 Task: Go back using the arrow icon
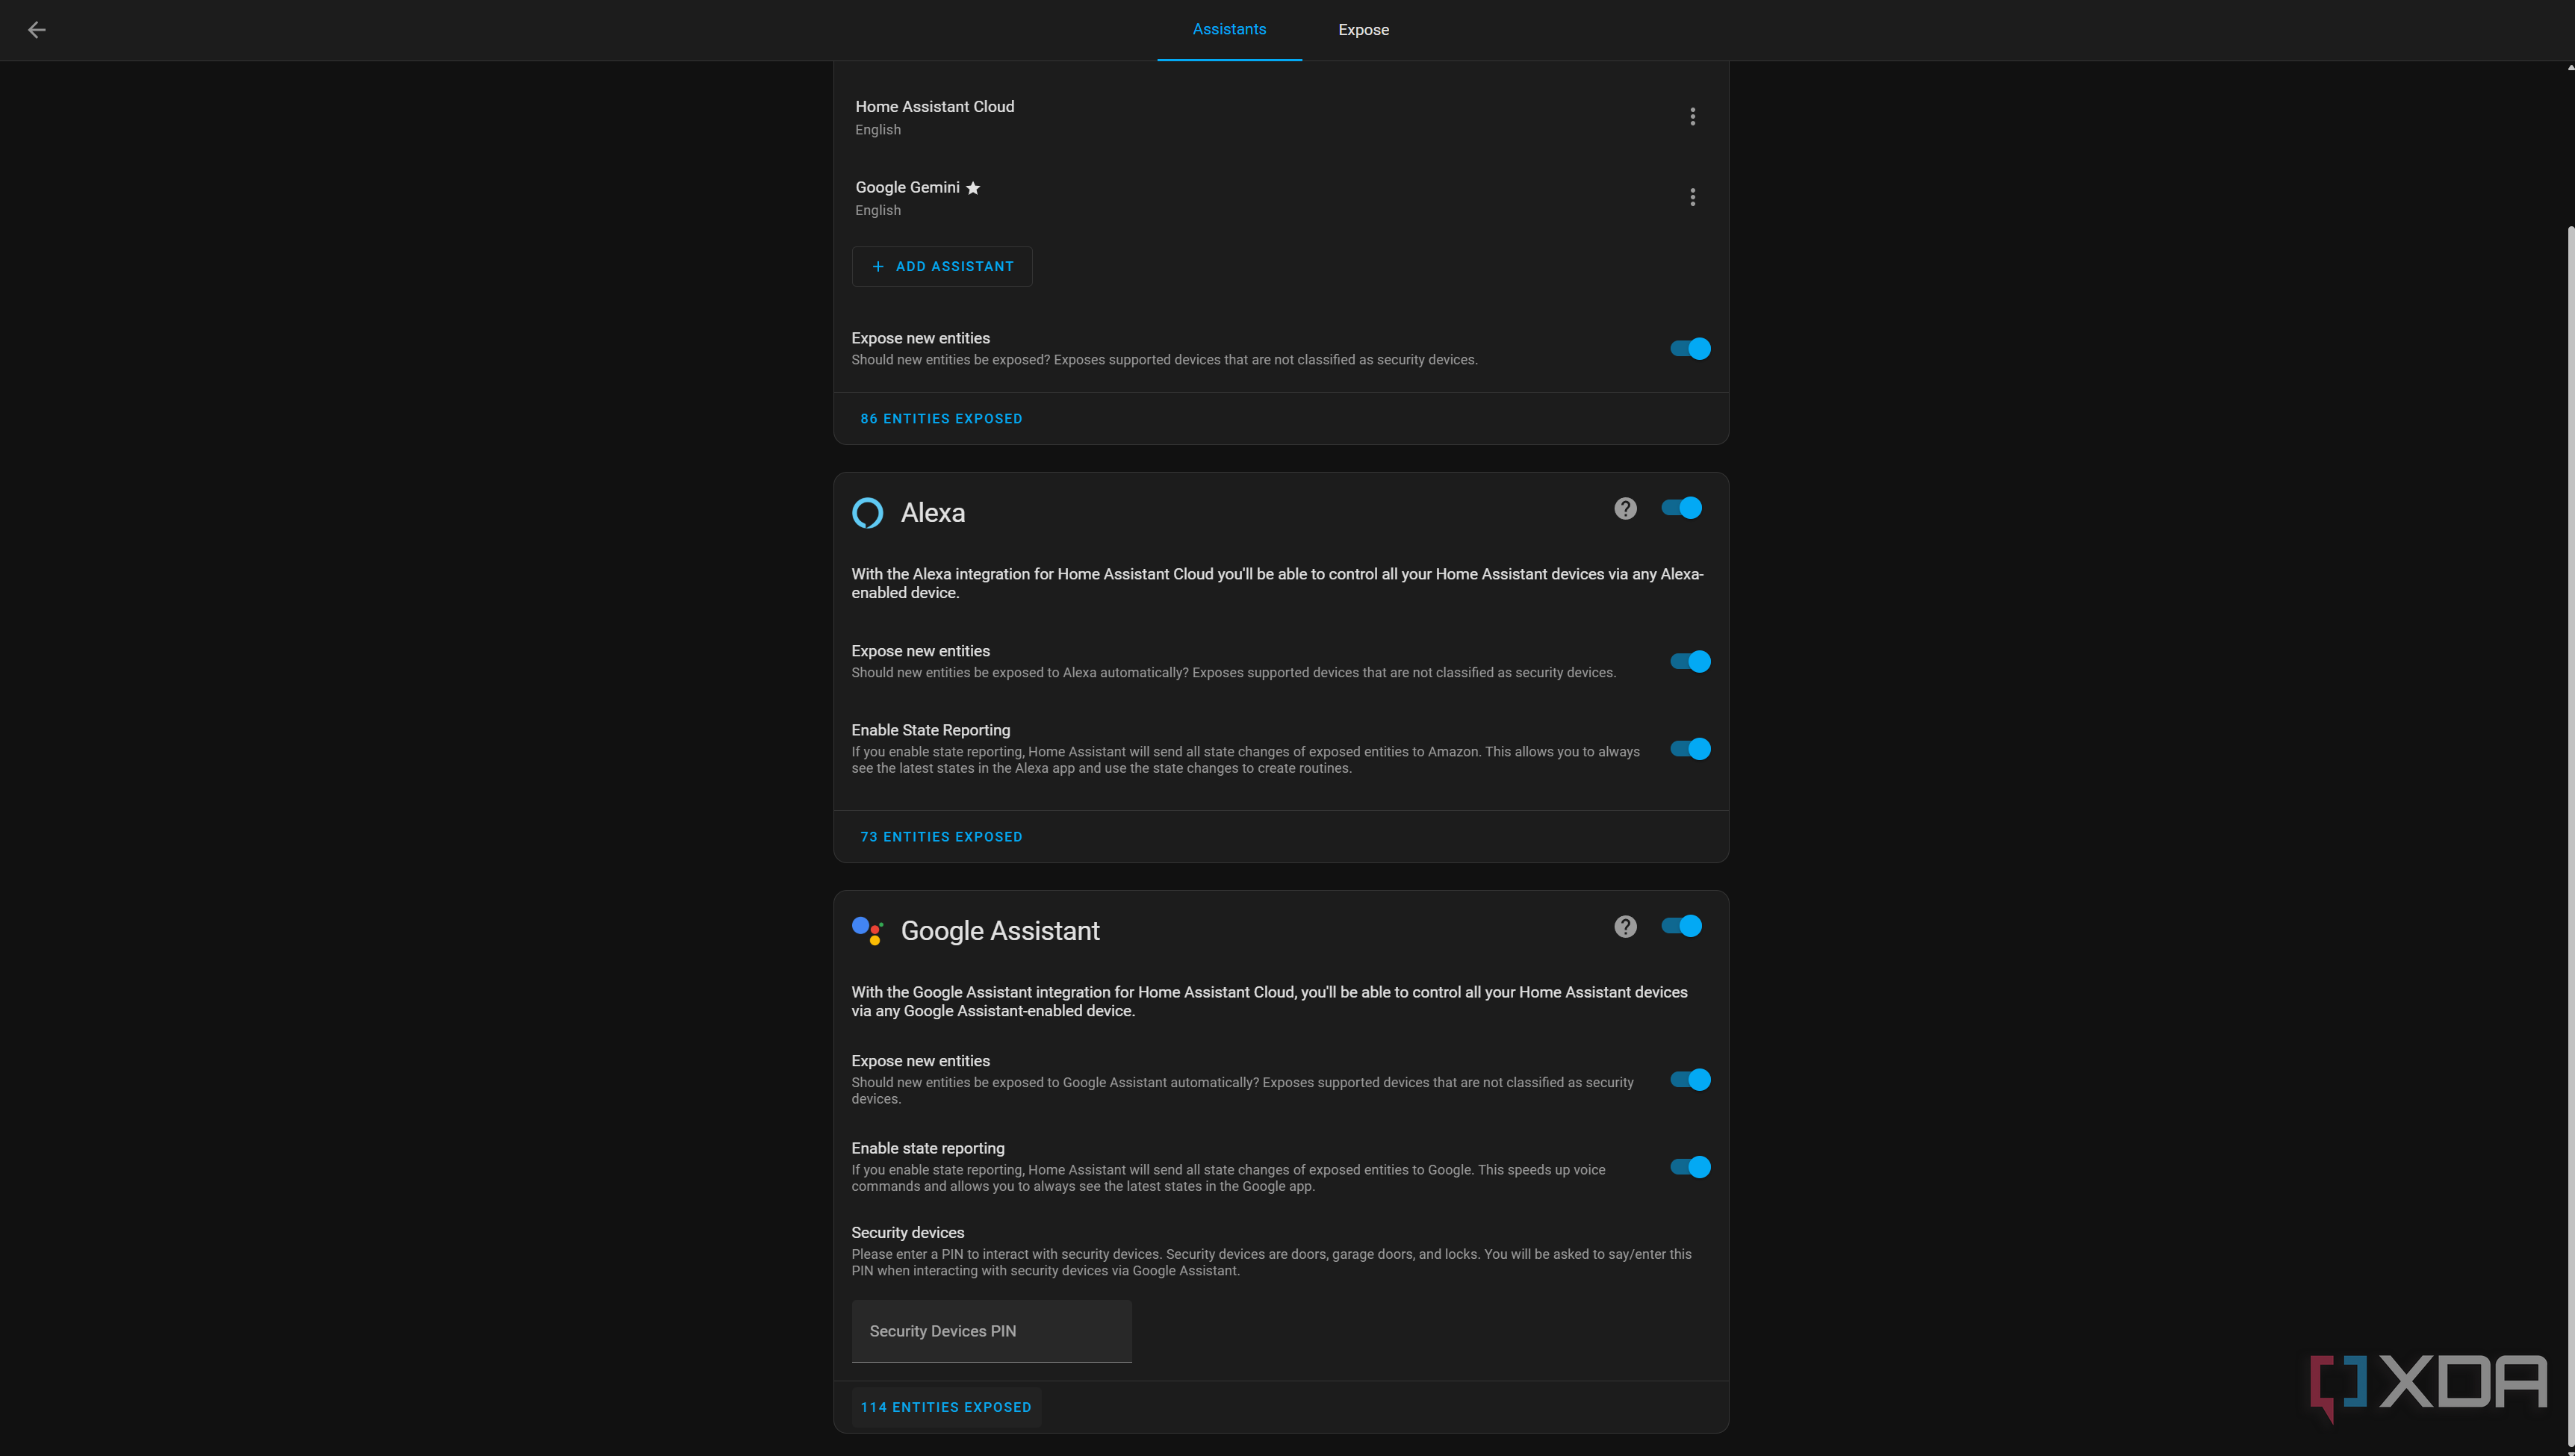tap(37, 30)
